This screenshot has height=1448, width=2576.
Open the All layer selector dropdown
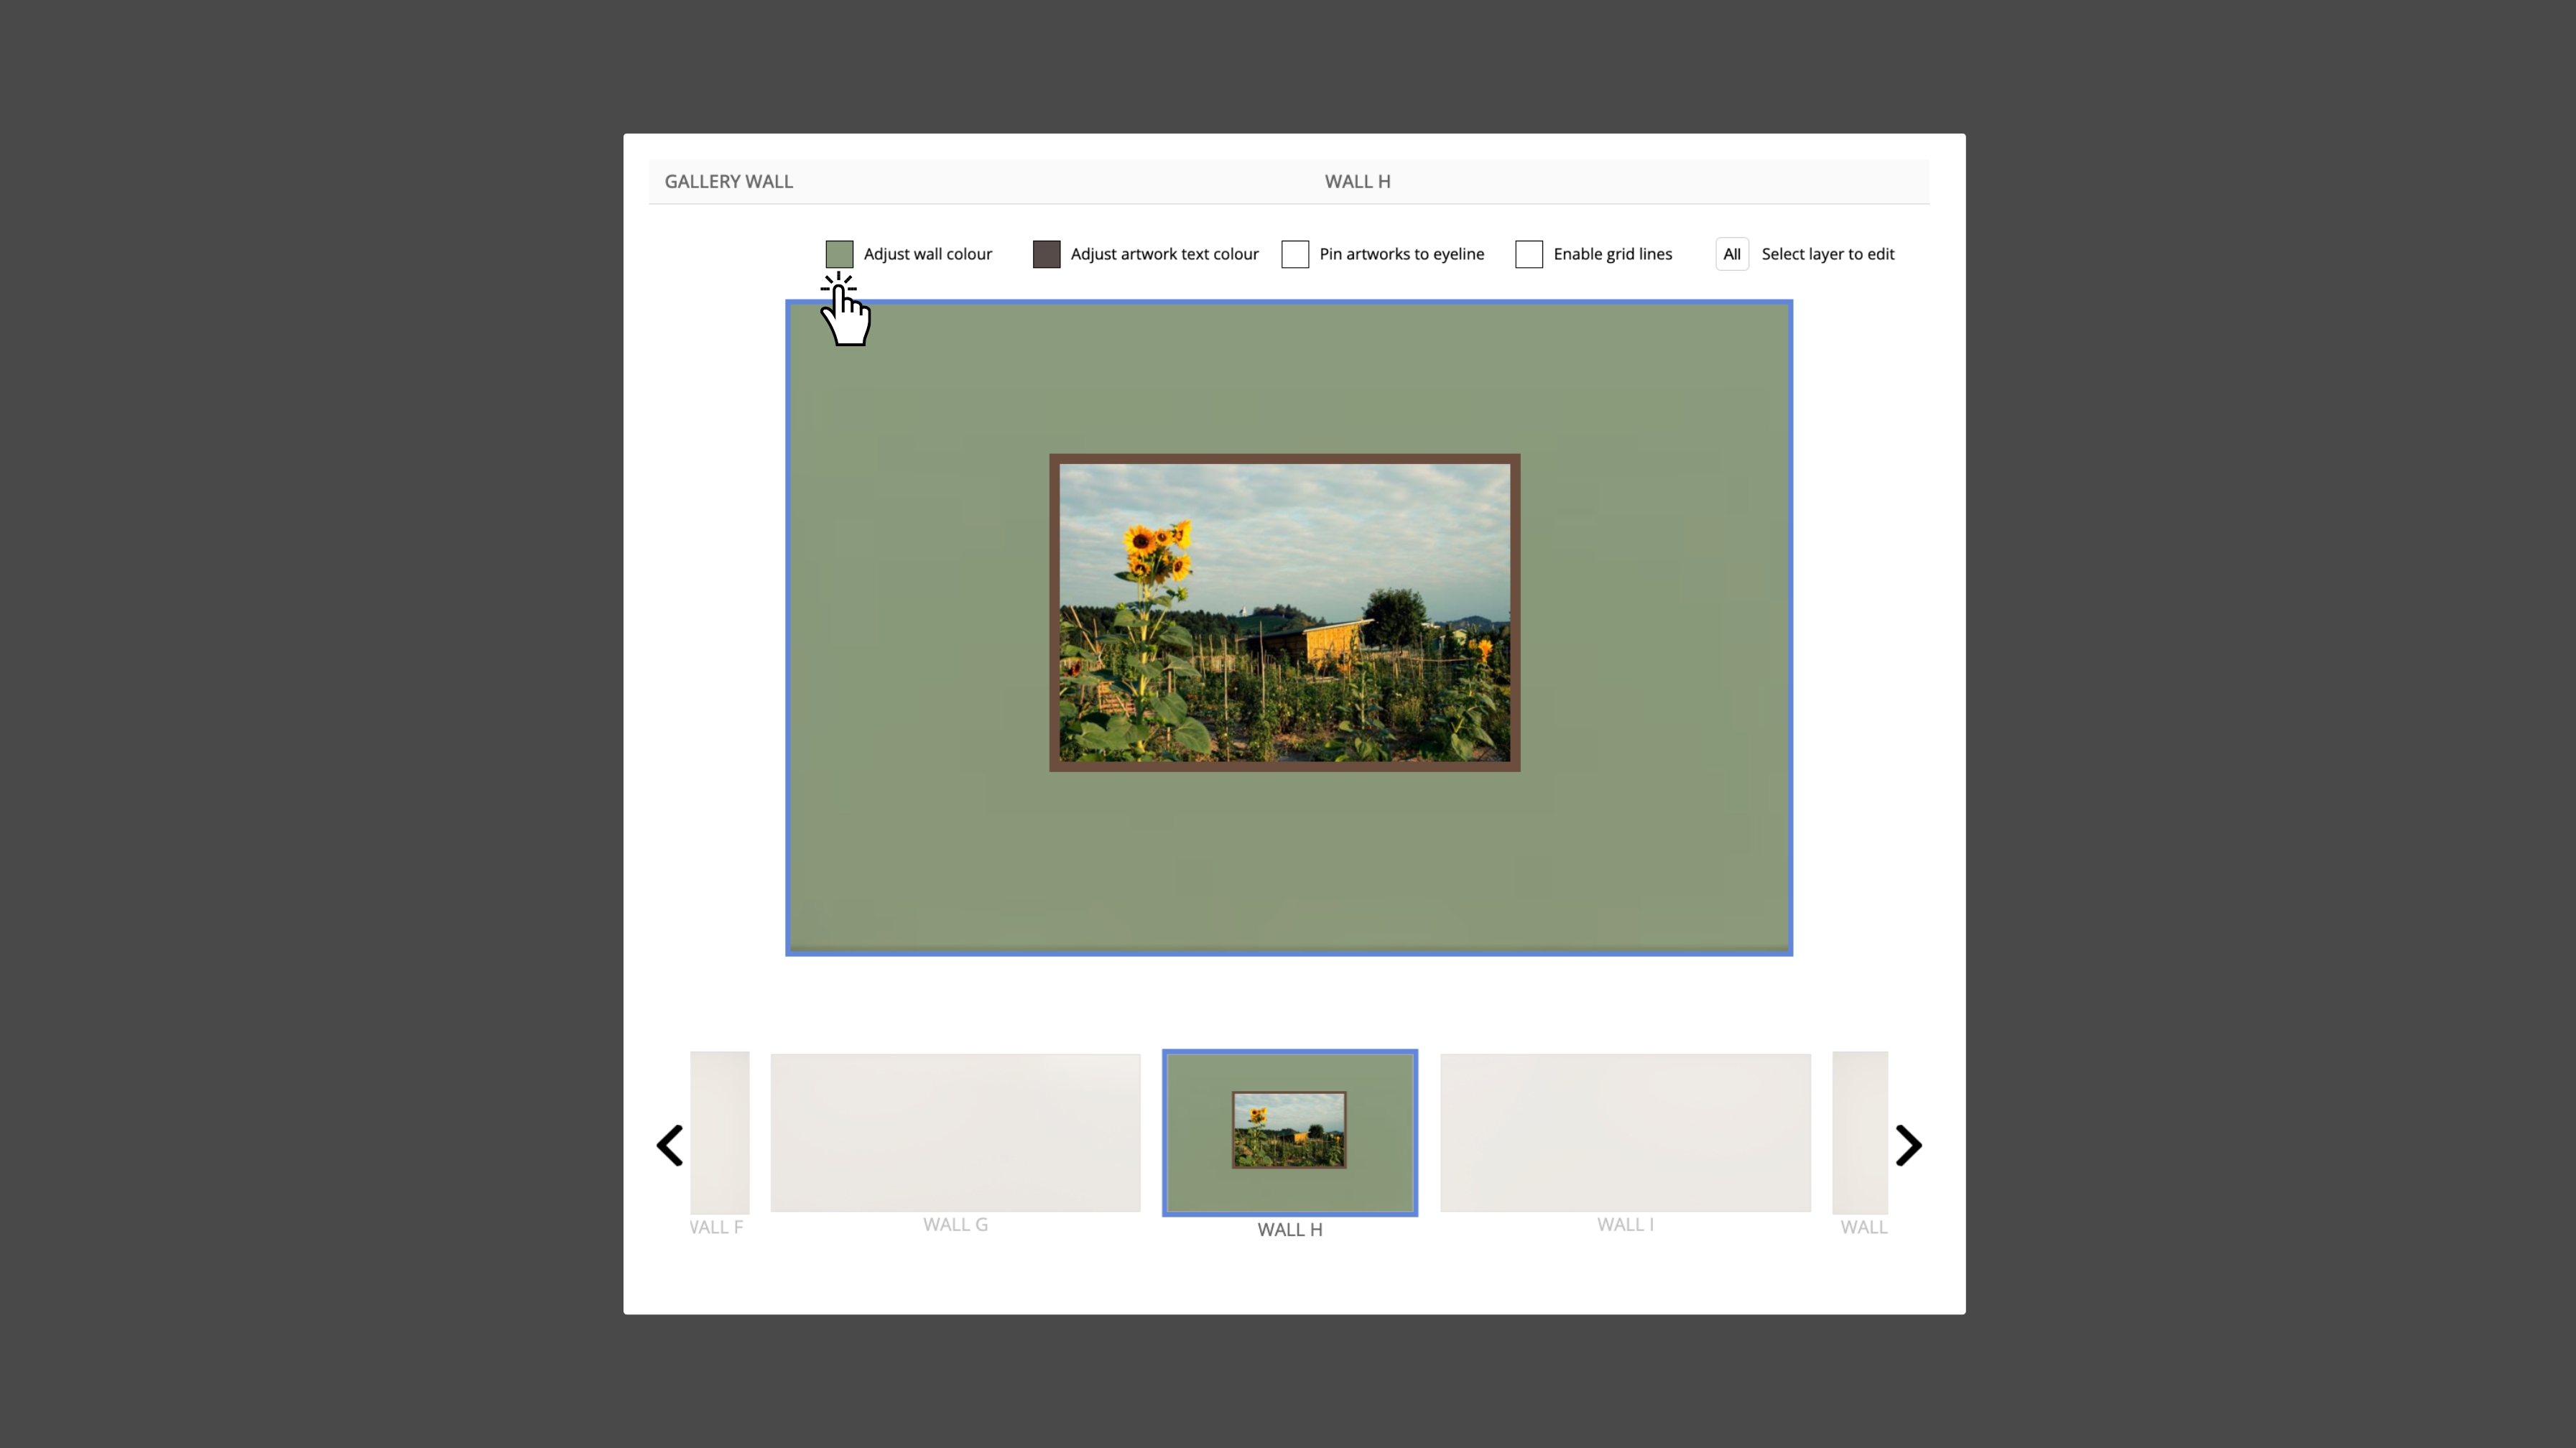tap(1732, 254)
